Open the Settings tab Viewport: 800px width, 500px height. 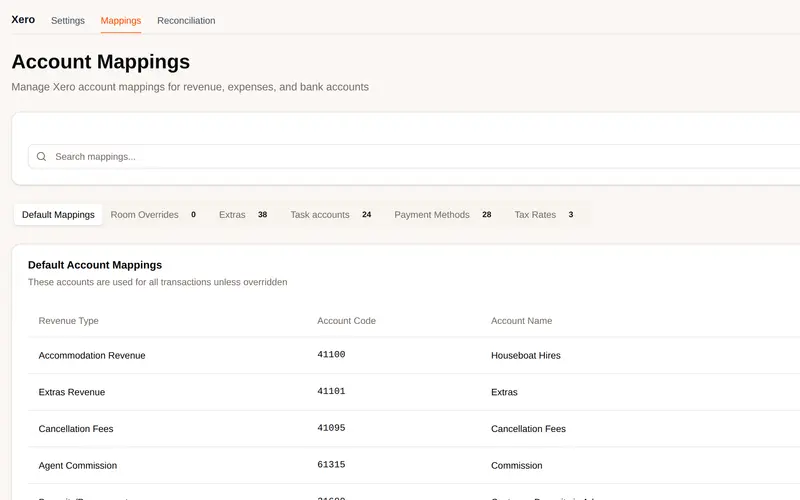point(68,21)
